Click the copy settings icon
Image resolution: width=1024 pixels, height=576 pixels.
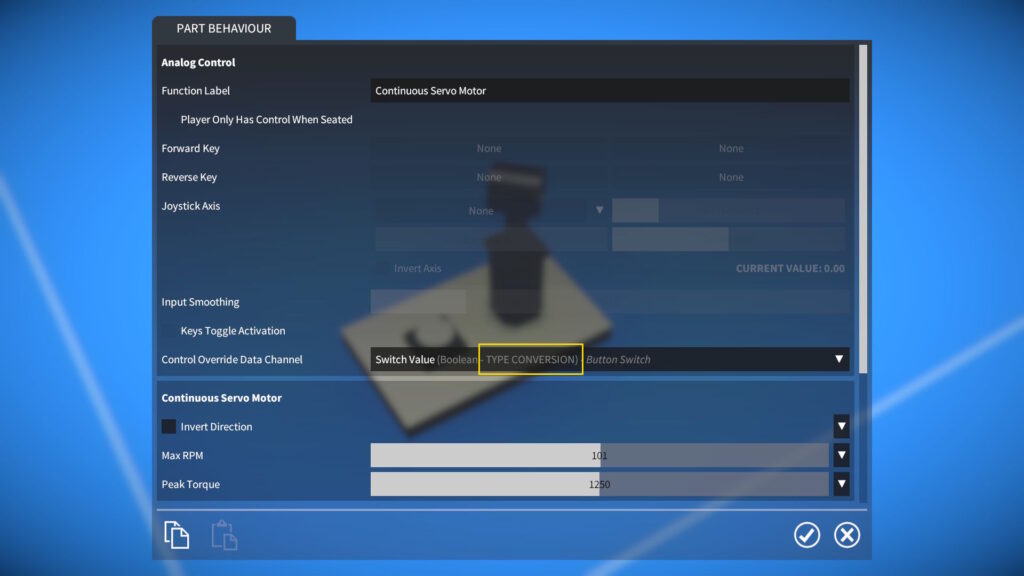pos(177,535)
